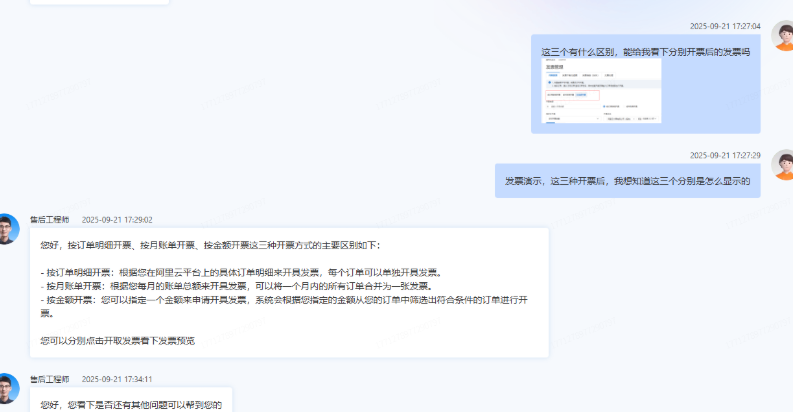Click the timestamp 2025-09-21 17:27:29
This screenshot has width=794, height=413.
coord(725,156)
